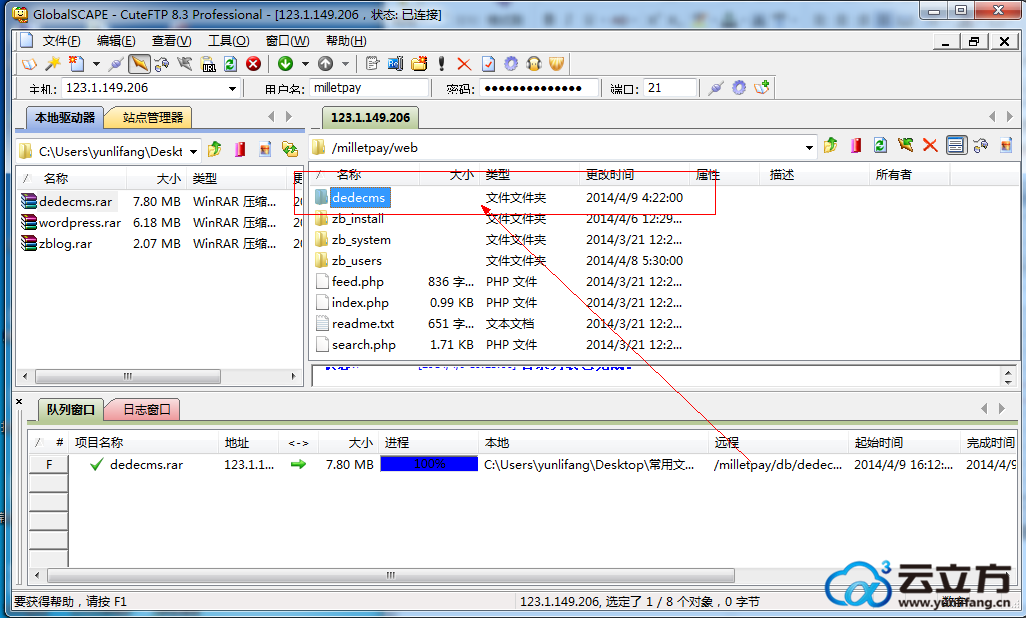The height and width of the screenshot is (618, 1026).
Task: Click the plug connect icon beside port field
Action: [x=715, y=88]
